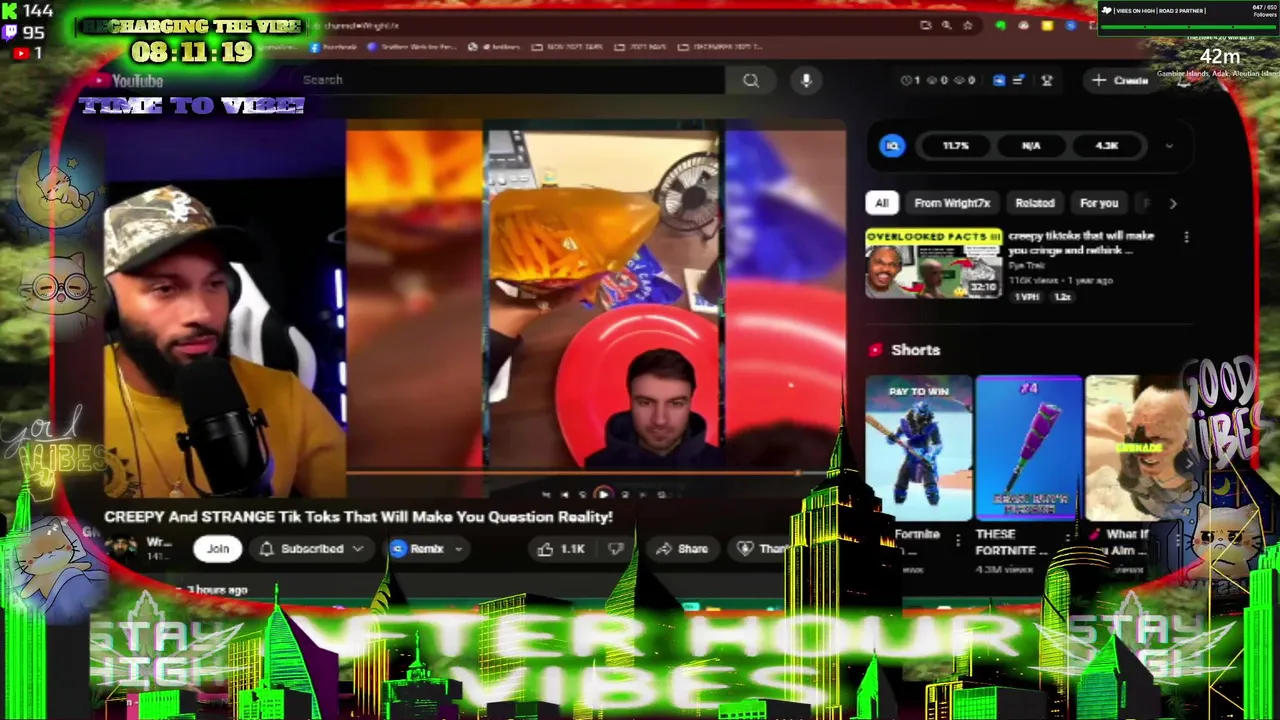Click the Thanks button
The image size is (1280, 720).
(762, 549)
